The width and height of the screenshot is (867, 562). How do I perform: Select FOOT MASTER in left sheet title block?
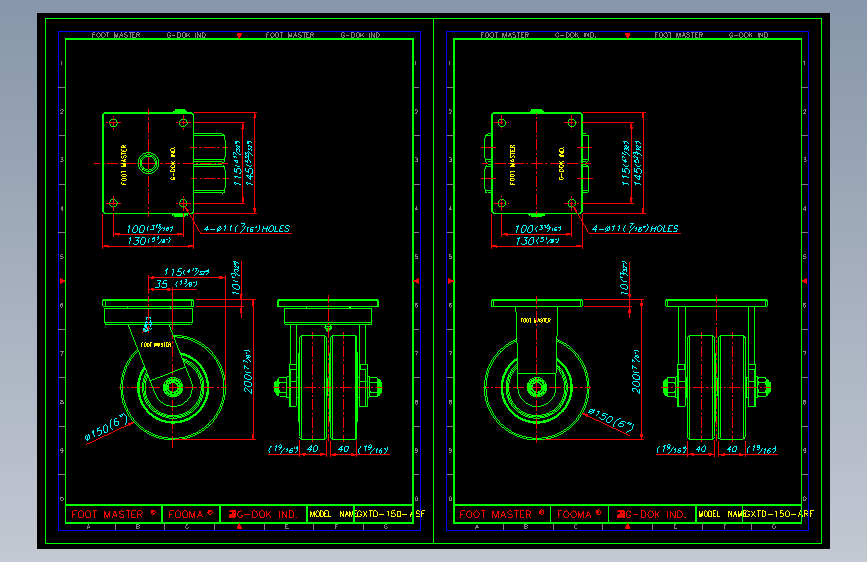point(107,514)
